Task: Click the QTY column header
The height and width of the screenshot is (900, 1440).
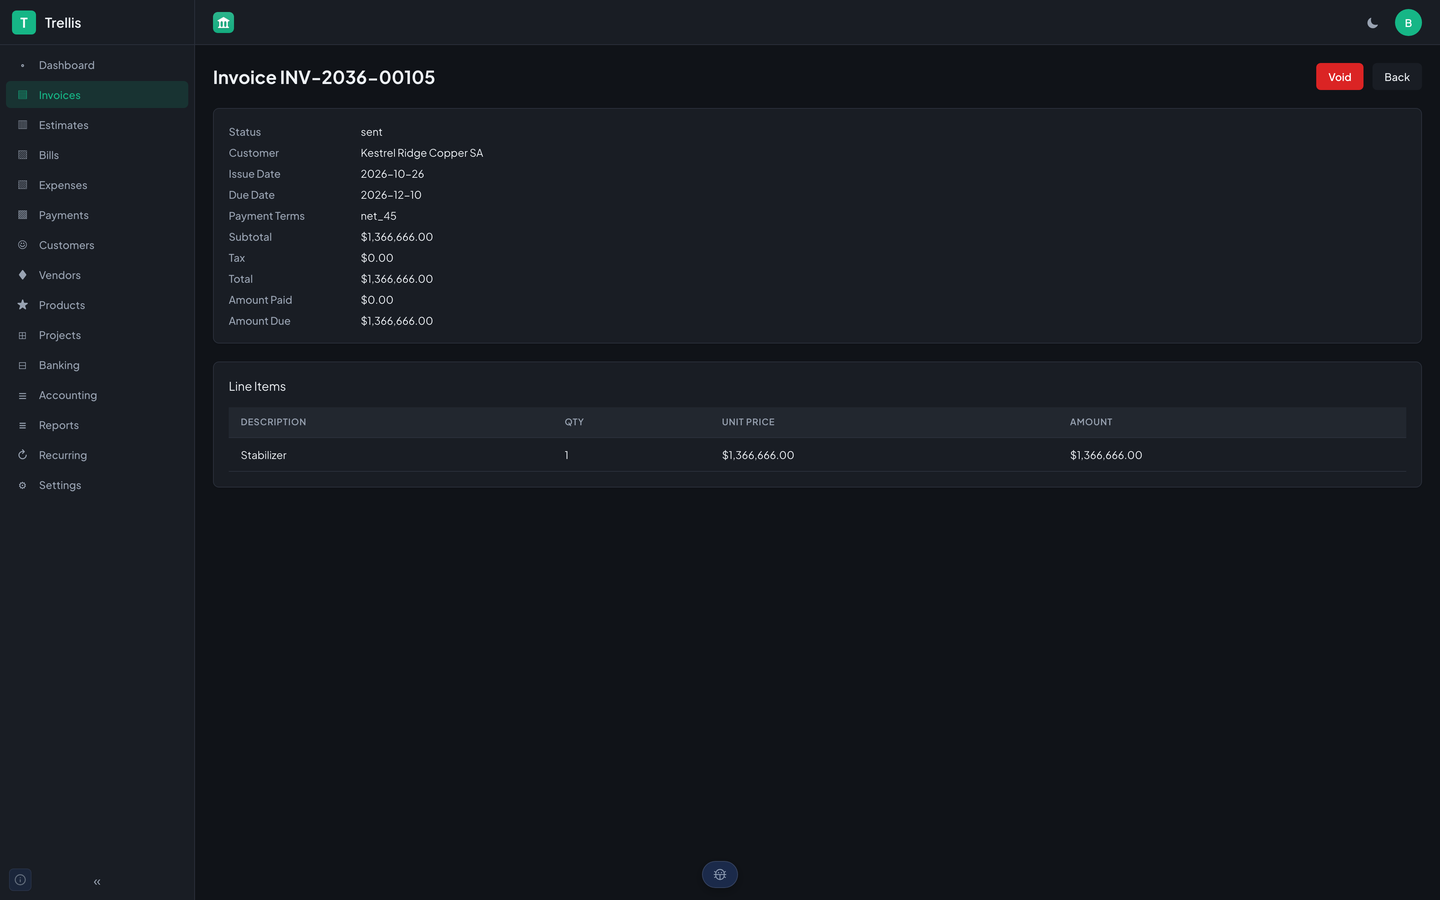Action: [x=574, y=422]
